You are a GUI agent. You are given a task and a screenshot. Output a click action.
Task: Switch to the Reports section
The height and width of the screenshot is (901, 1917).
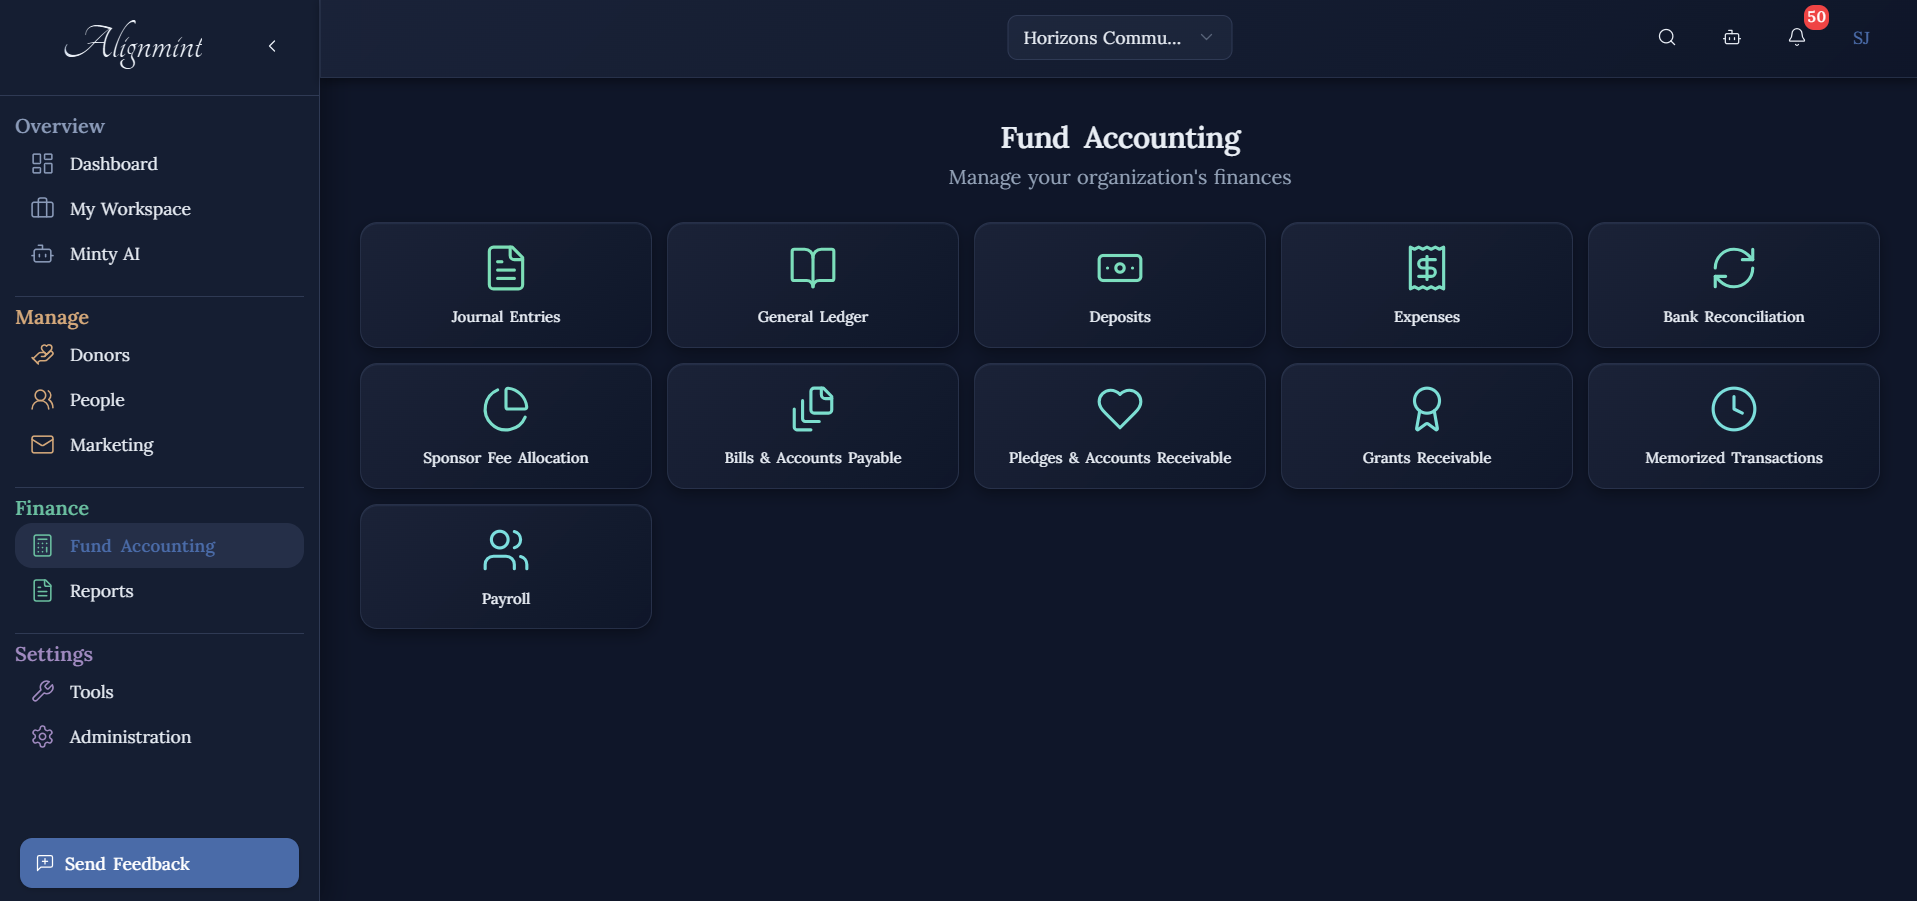coord(101,590)
